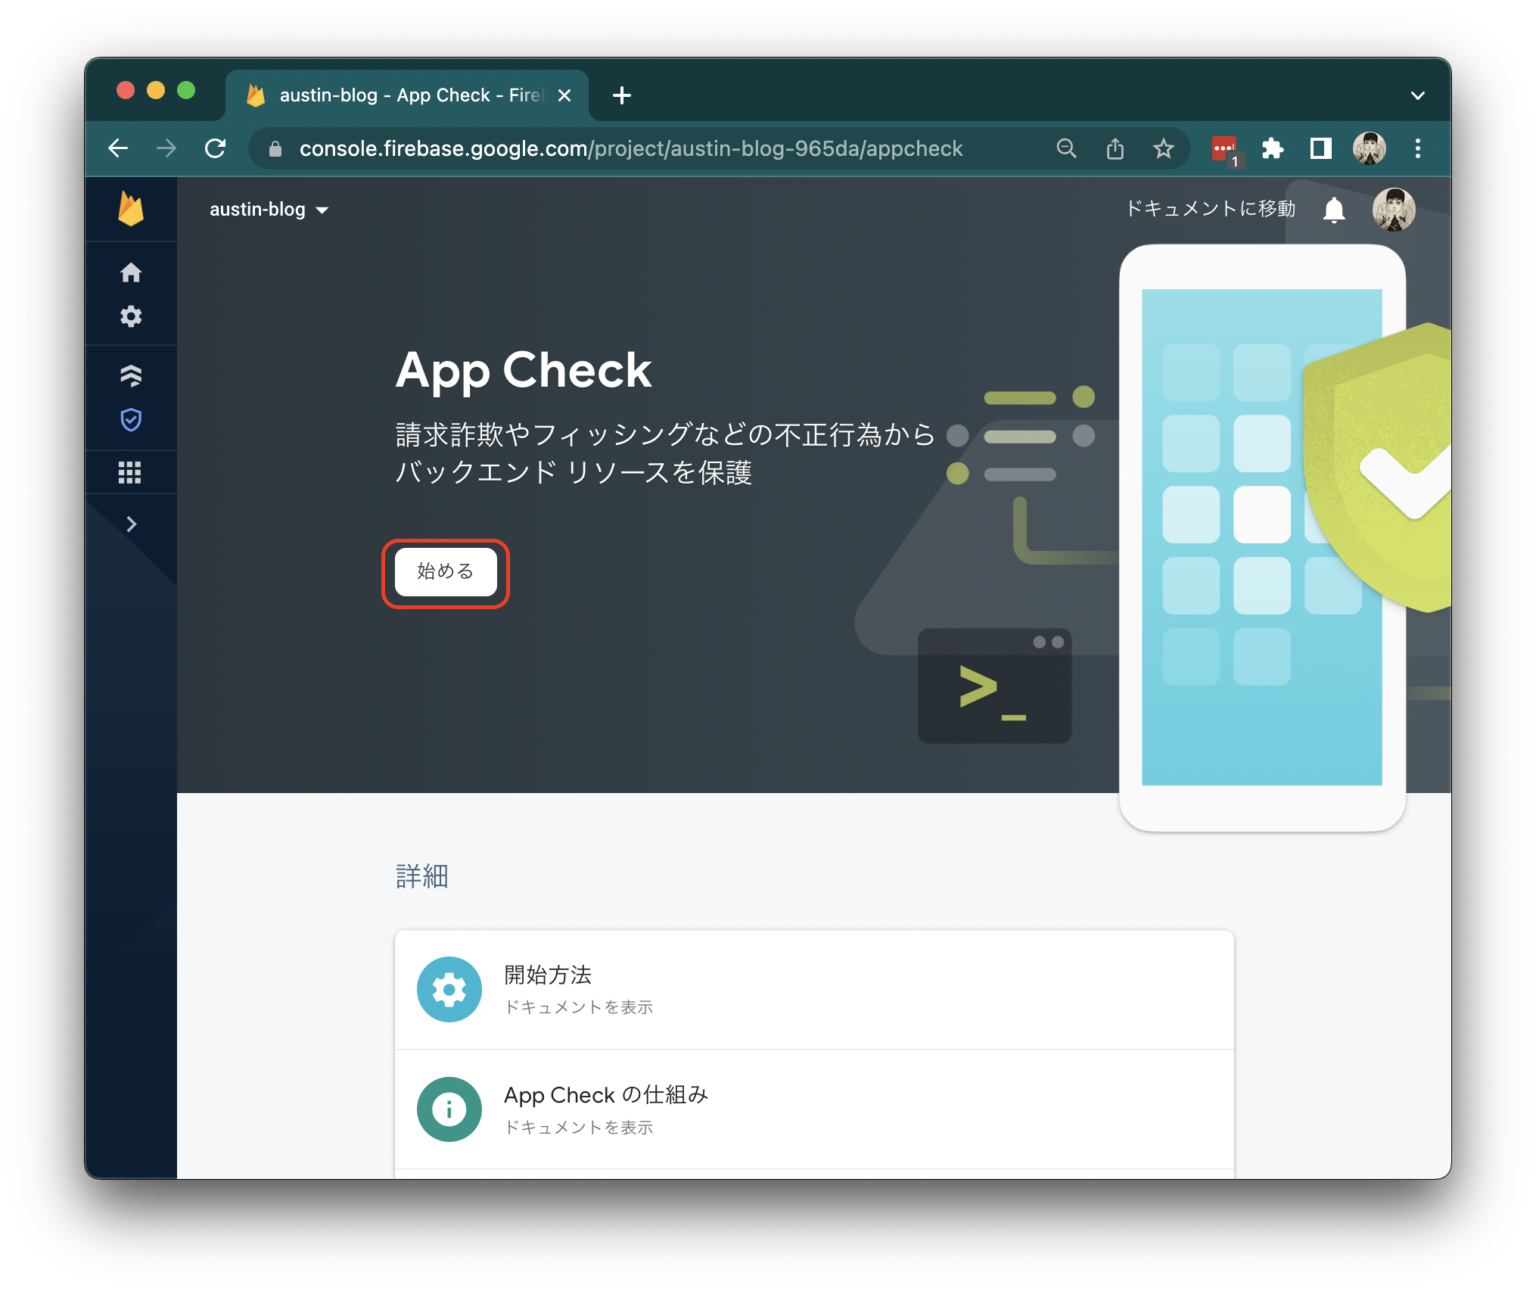Viewport: 1536px width, 1291px height.
Task: Open Firebase home from flame logo
Action: pyautogui.click(x=131, y=209)
